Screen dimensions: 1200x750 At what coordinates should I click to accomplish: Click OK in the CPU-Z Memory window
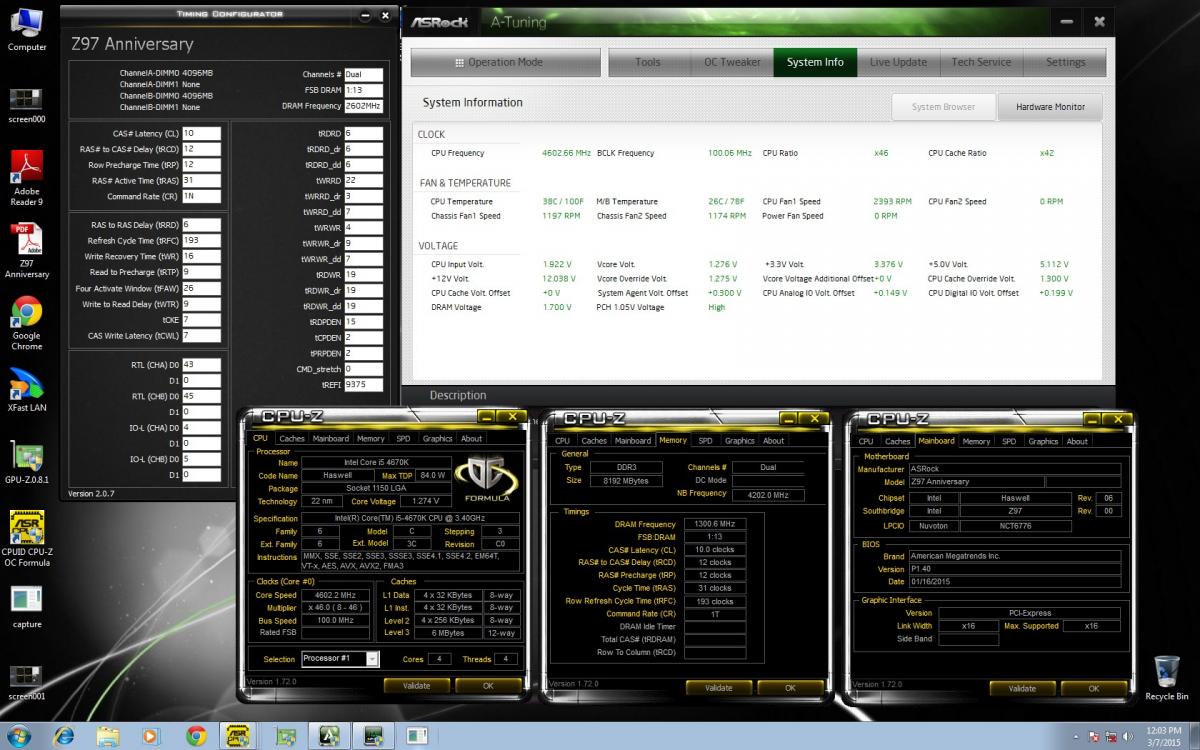coord(790,688)
